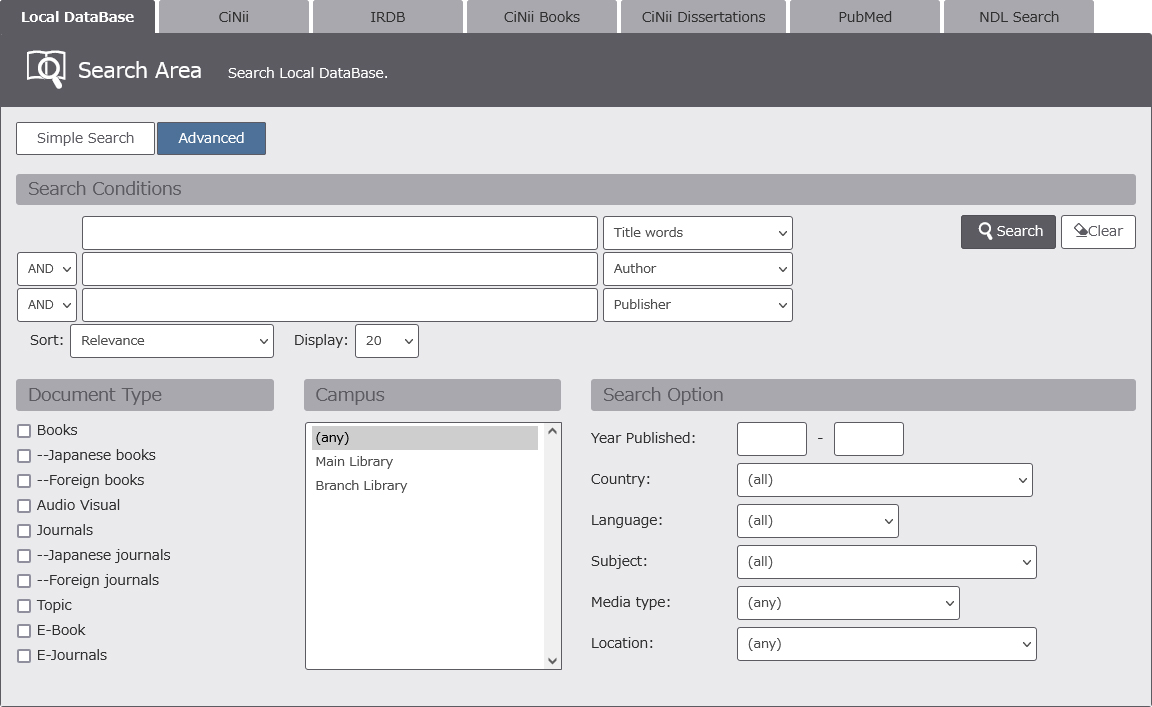
Task: Toggle the --Foreign journals checkbox
Action: point(24,581)
